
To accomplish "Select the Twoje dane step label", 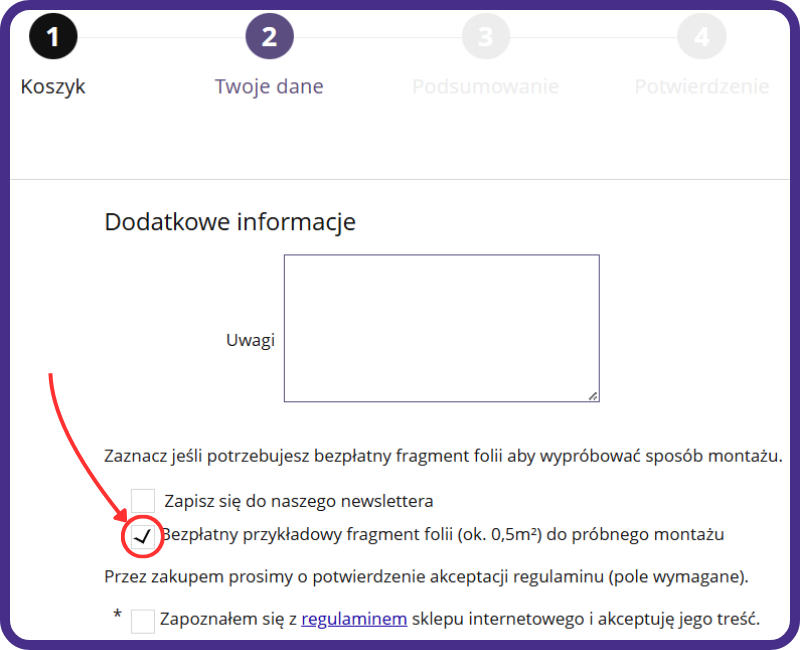I will [x=269, y=87].
